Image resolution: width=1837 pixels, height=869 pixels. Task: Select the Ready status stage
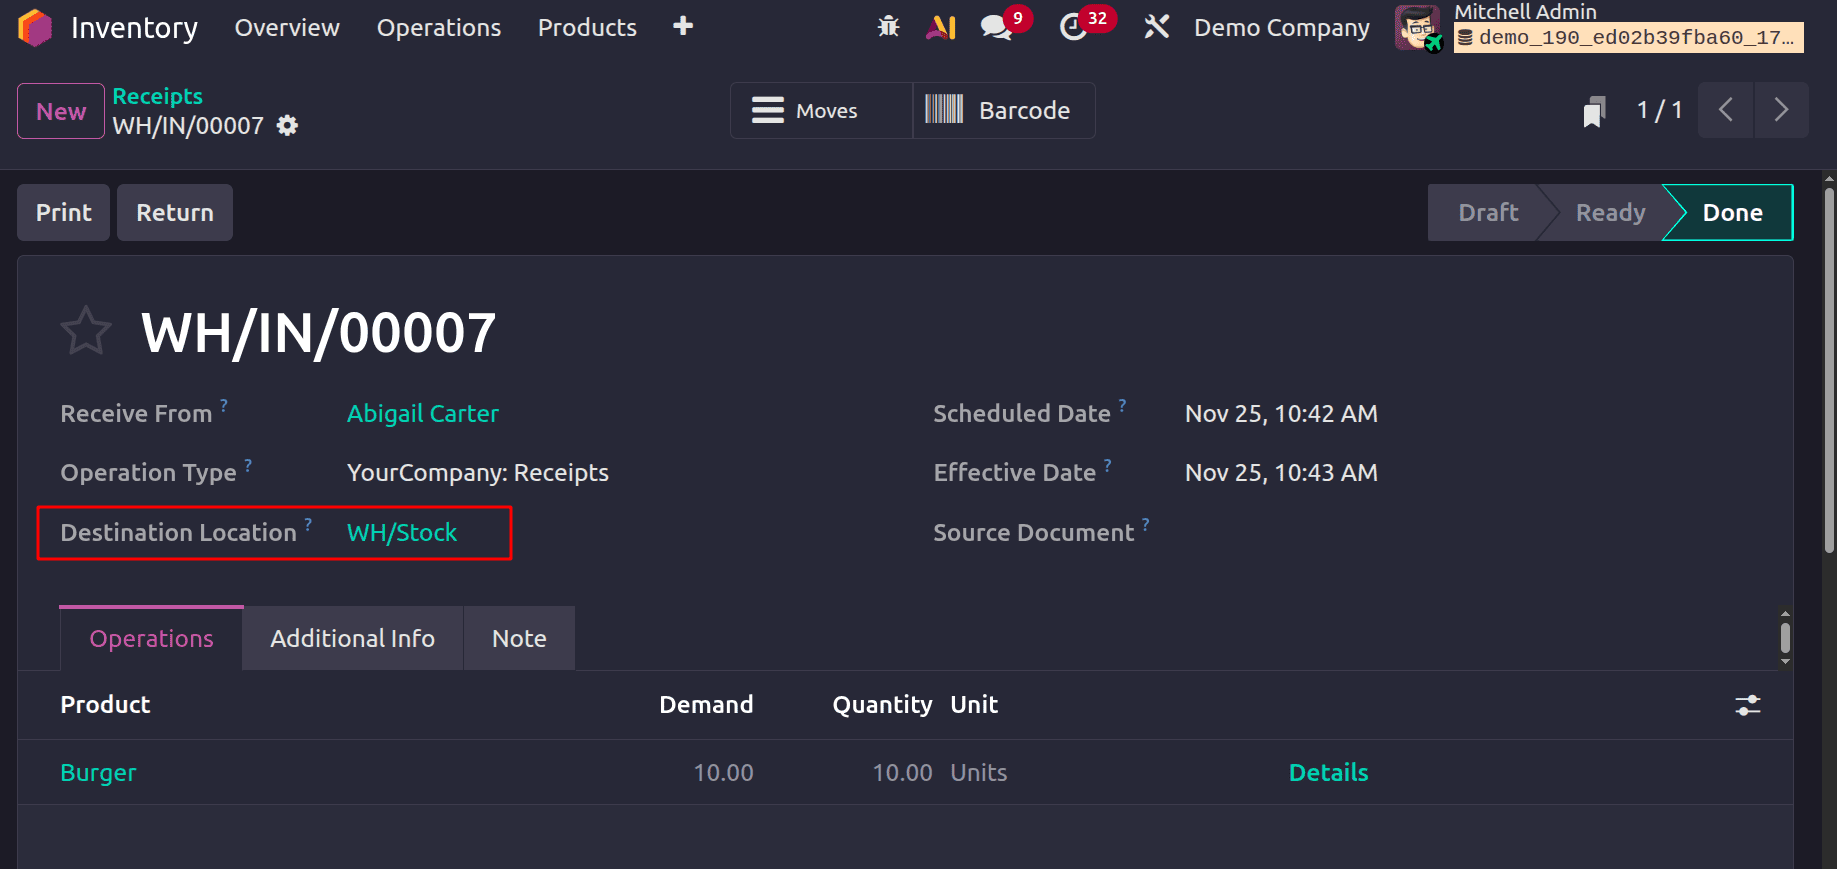pyautogui.click(x=1610, y=212)
